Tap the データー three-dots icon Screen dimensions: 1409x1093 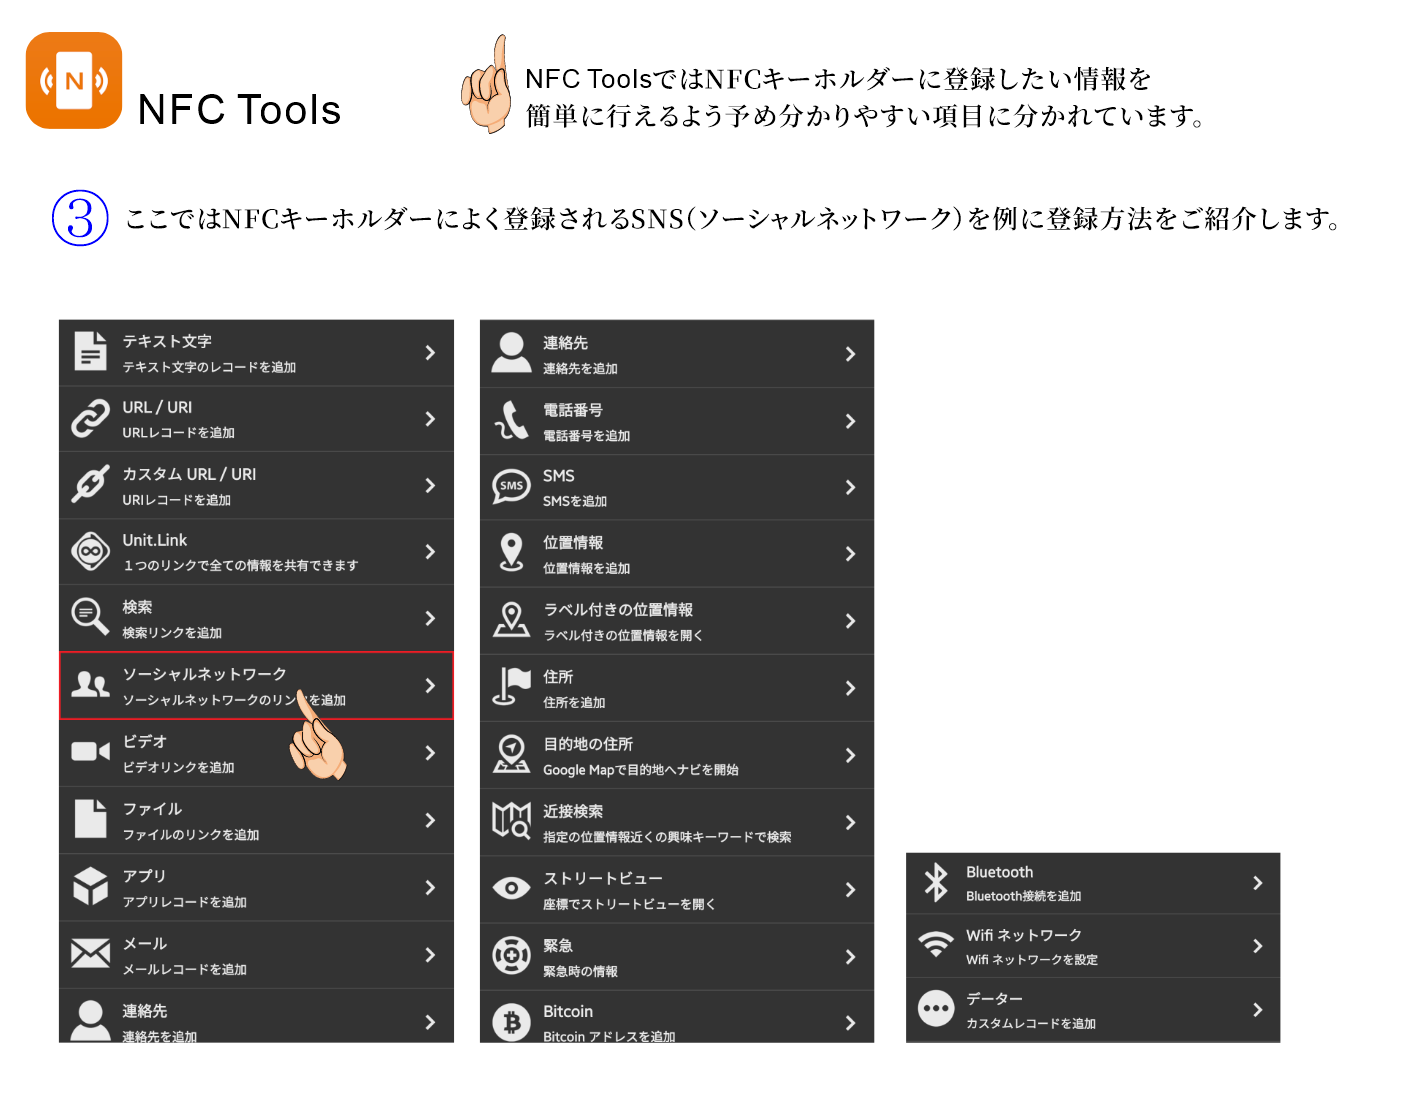[x=936, y=1008]
